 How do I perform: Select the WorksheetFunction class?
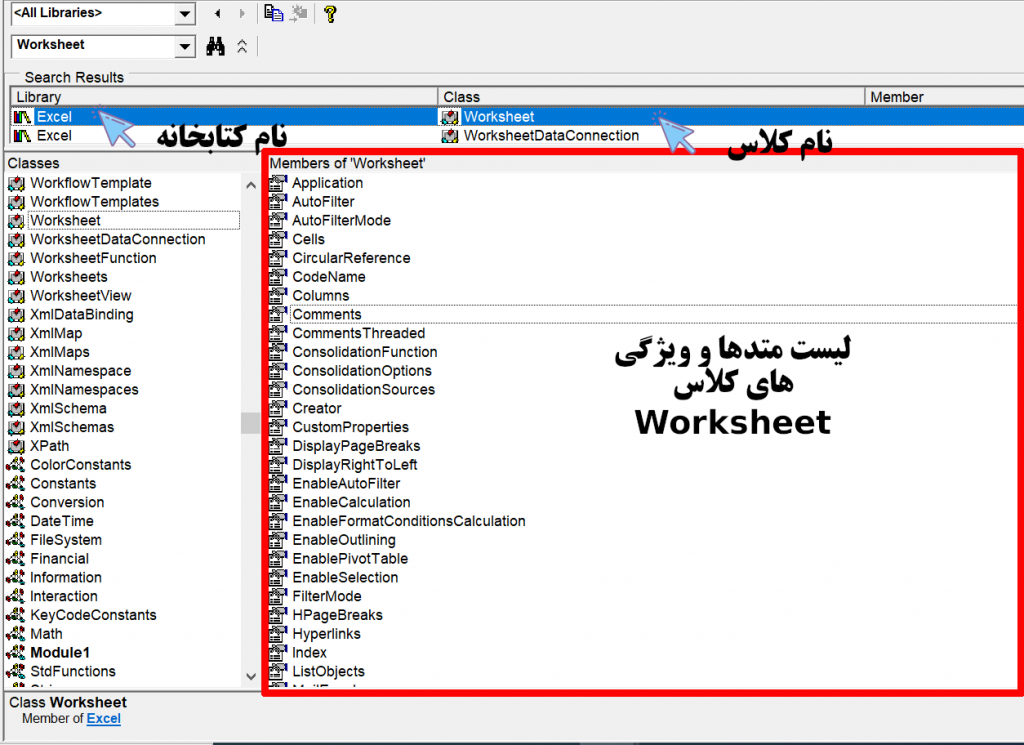pos(93,258)
